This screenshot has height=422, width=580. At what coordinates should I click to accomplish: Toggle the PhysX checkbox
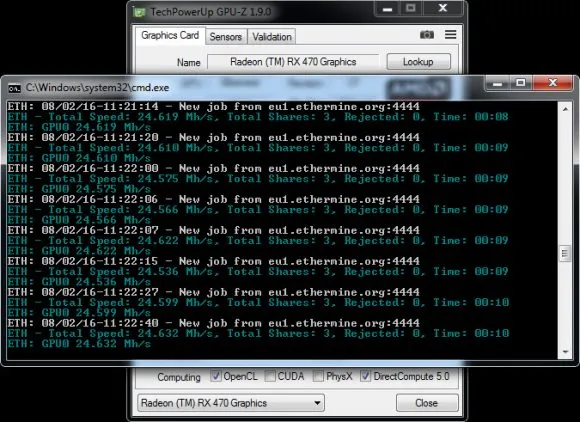tap(318, 377)
